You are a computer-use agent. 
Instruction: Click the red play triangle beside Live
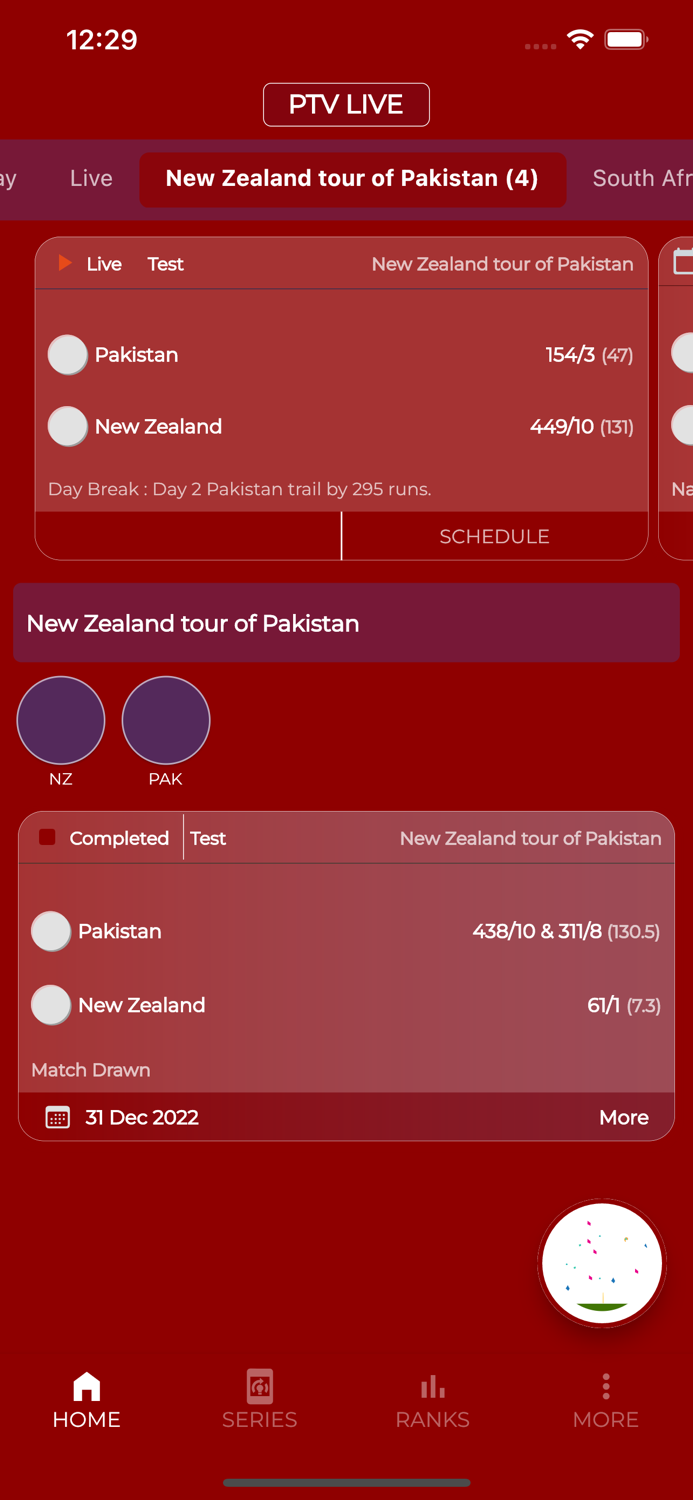tap(64, 263)
